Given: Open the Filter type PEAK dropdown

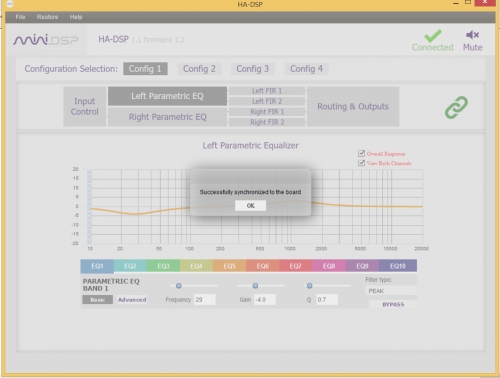Looking at the screenshot, I should coord(391,291).
